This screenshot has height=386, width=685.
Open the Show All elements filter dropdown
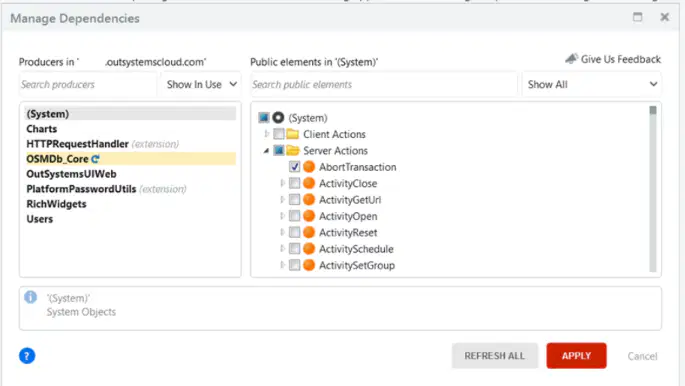592,84
